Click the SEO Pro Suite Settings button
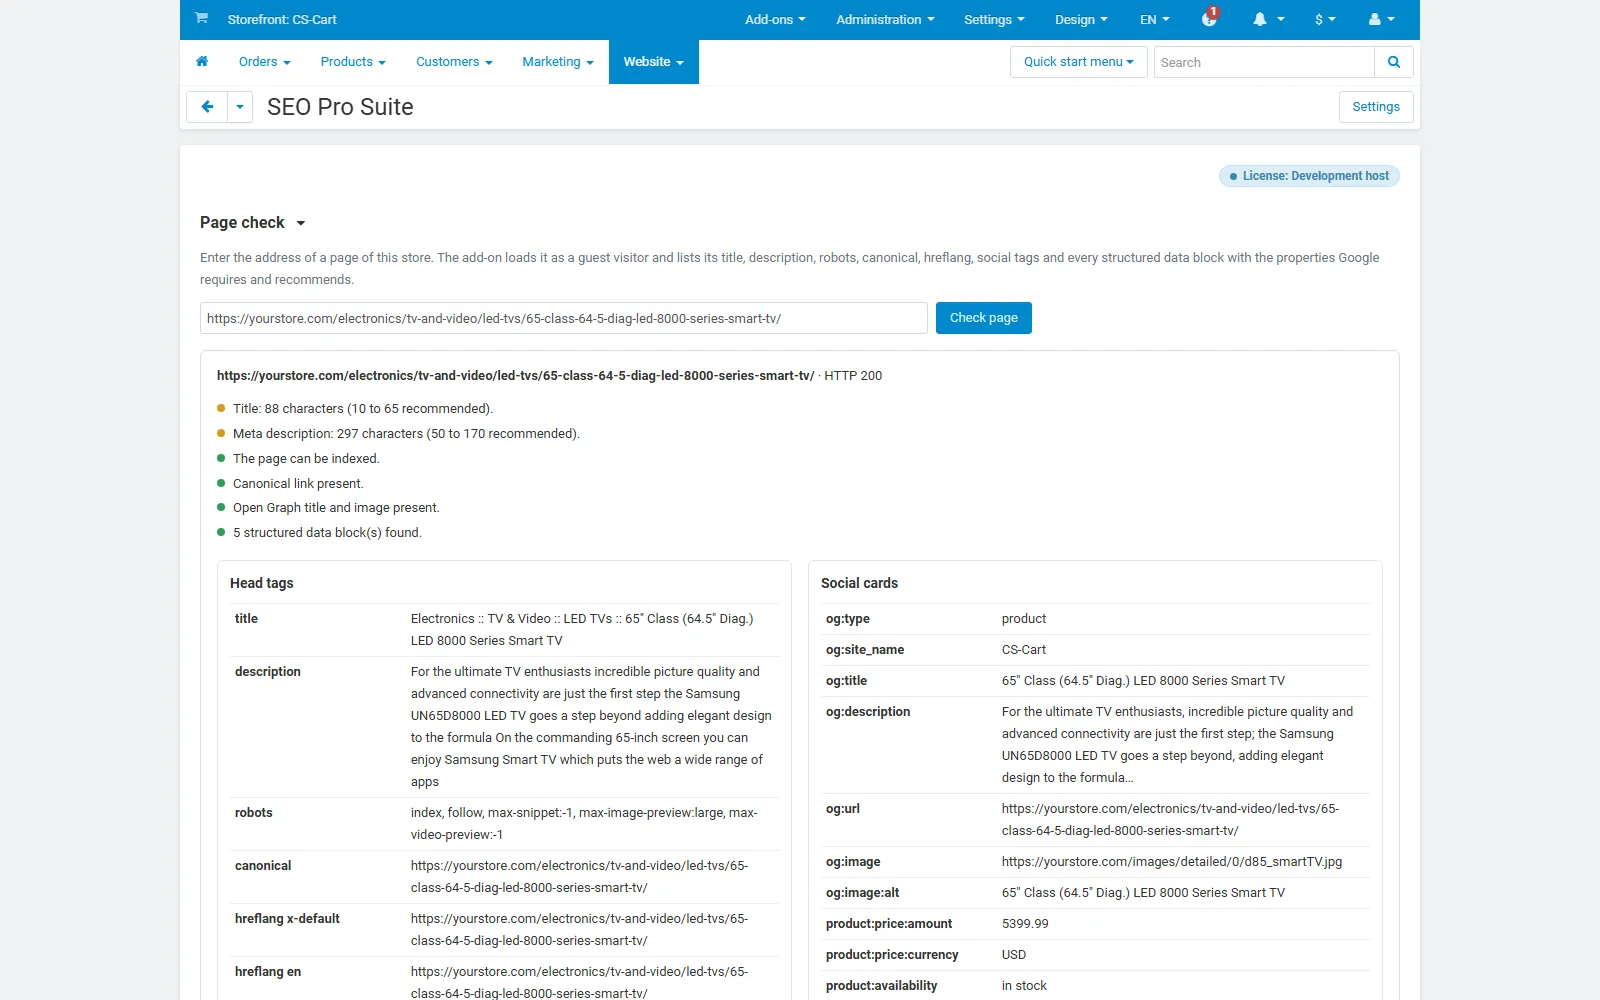1600x1000 pixels. pos(1376,107)
